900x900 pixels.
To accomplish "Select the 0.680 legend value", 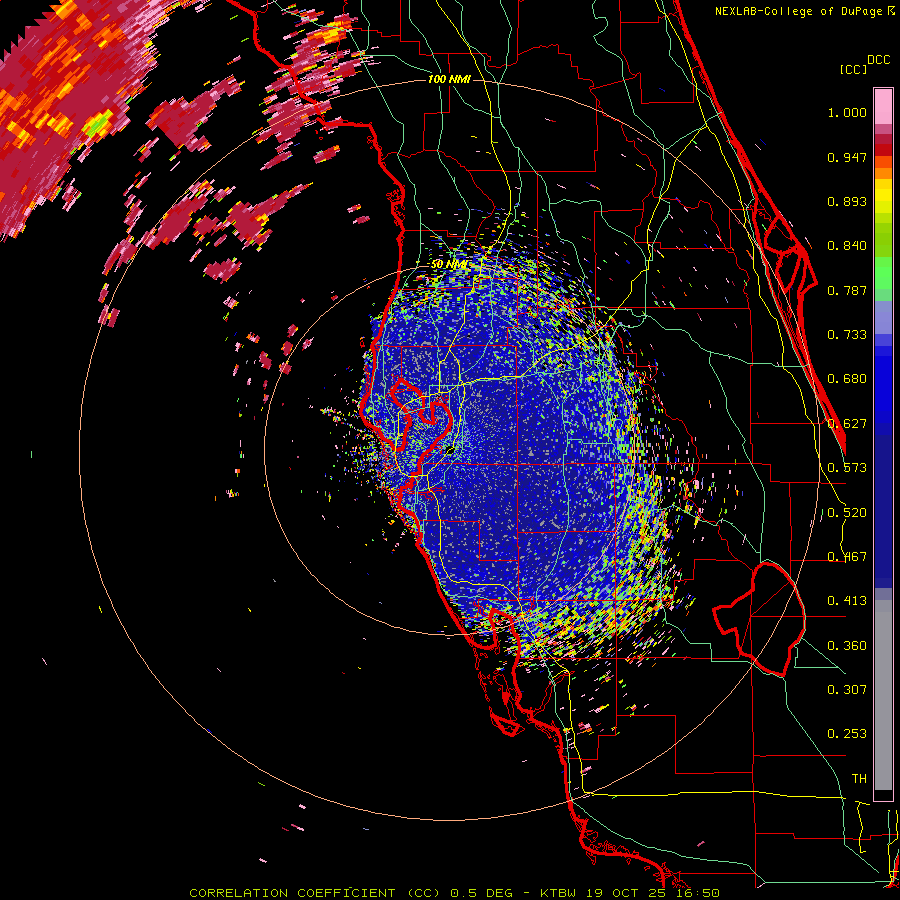I will click(847, 379).
